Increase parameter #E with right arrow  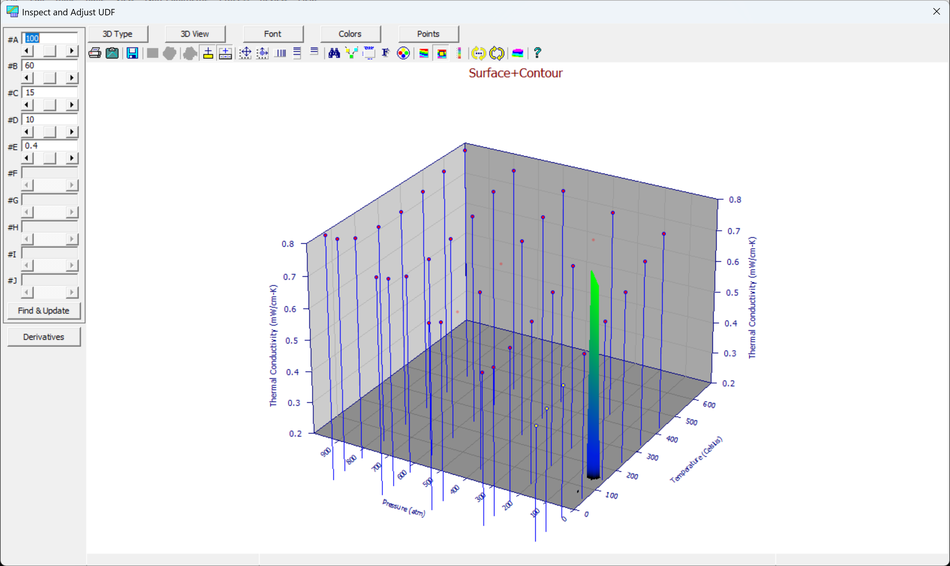[x=72, y=158]
